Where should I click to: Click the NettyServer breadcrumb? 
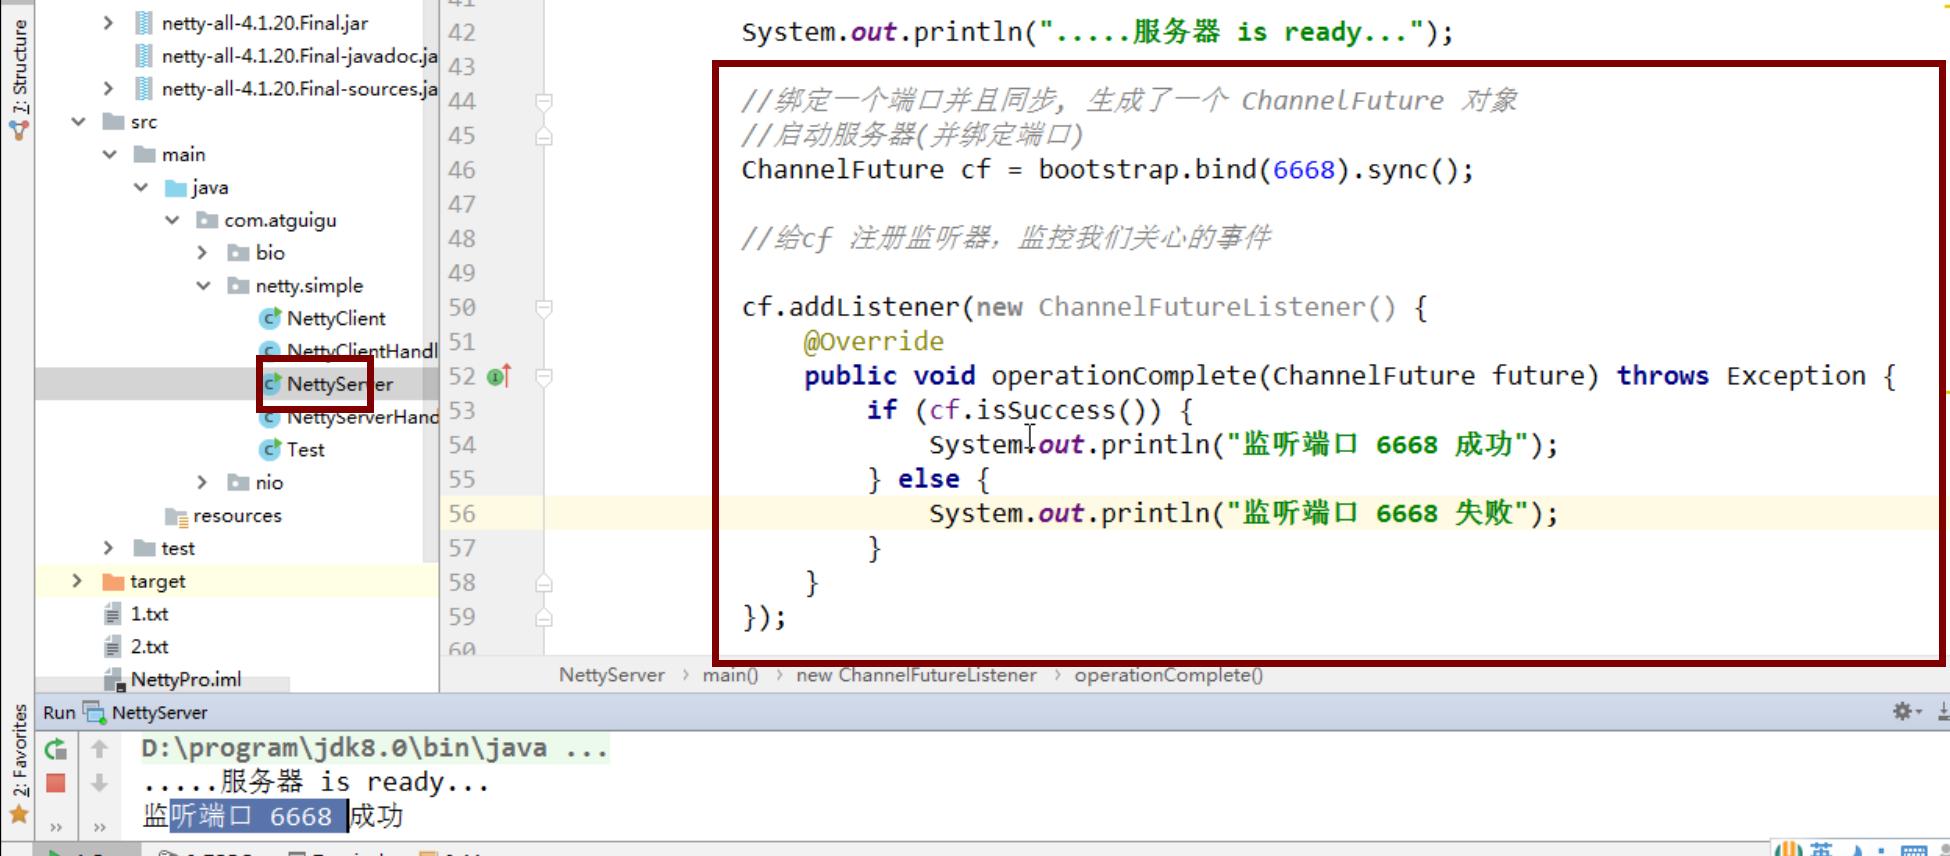coord(611,675)
